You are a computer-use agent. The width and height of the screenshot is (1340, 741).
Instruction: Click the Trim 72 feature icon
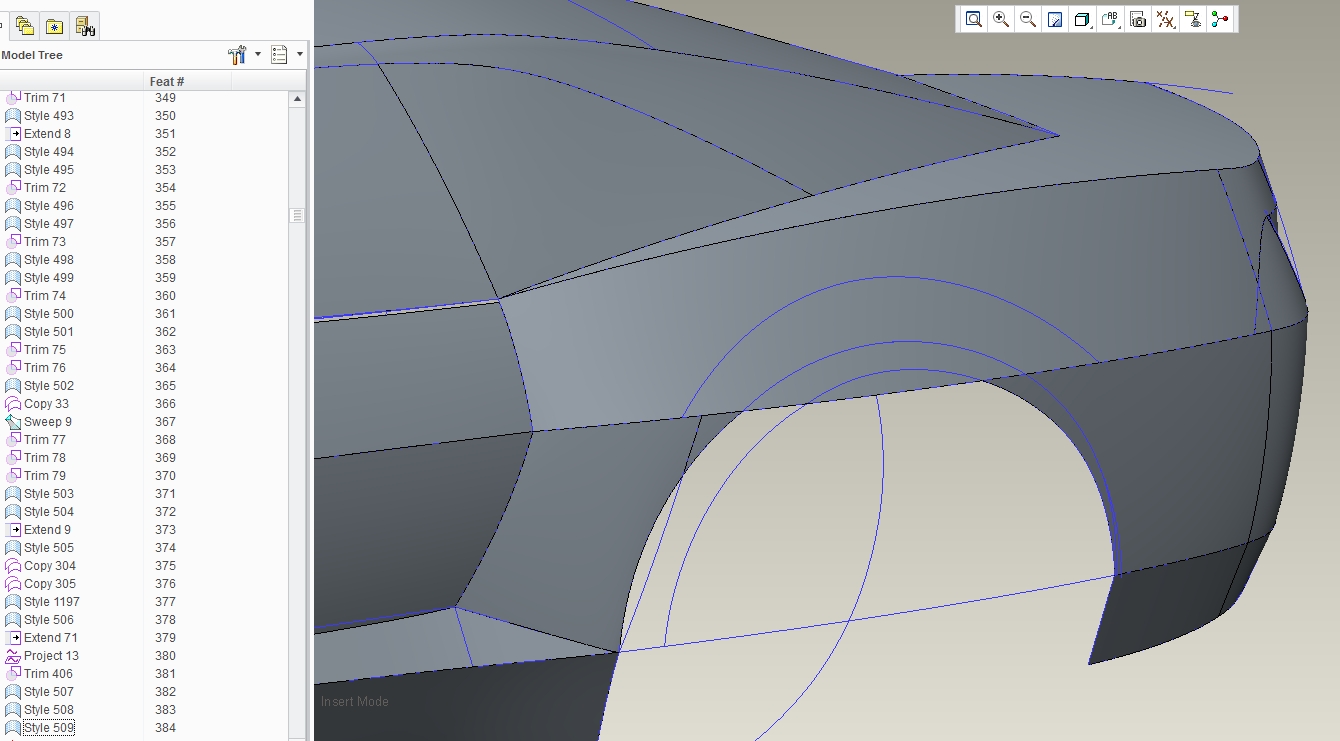point(13,188)
